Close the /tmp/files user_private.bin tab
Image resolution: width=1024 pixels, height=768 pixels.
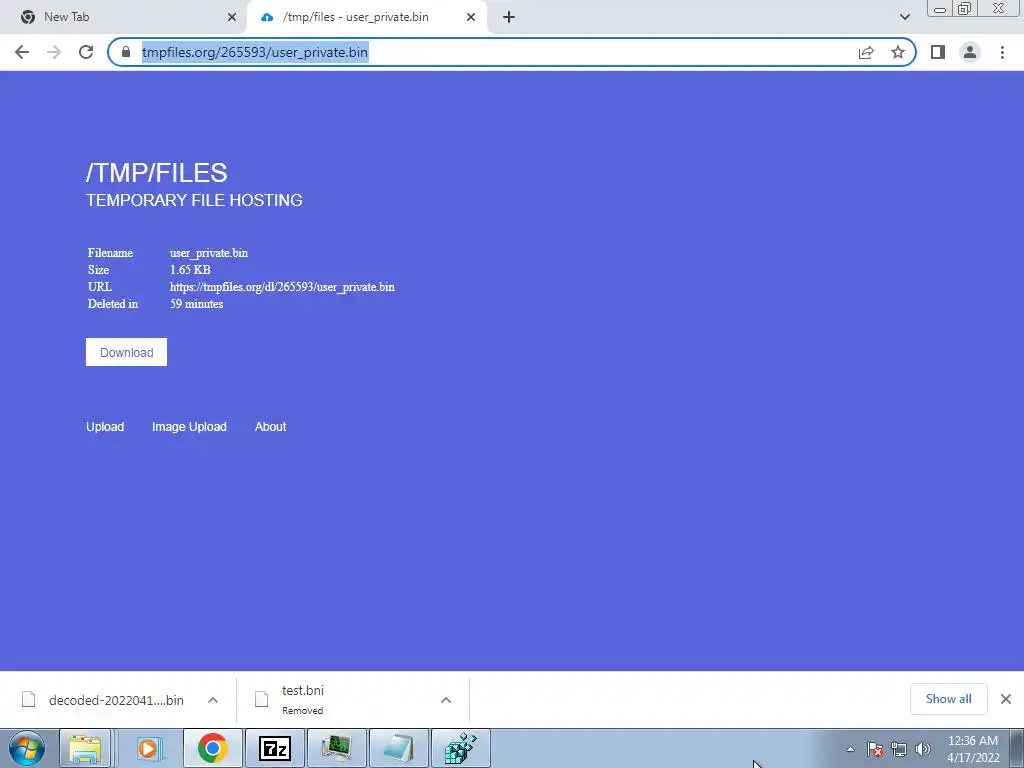471,17
